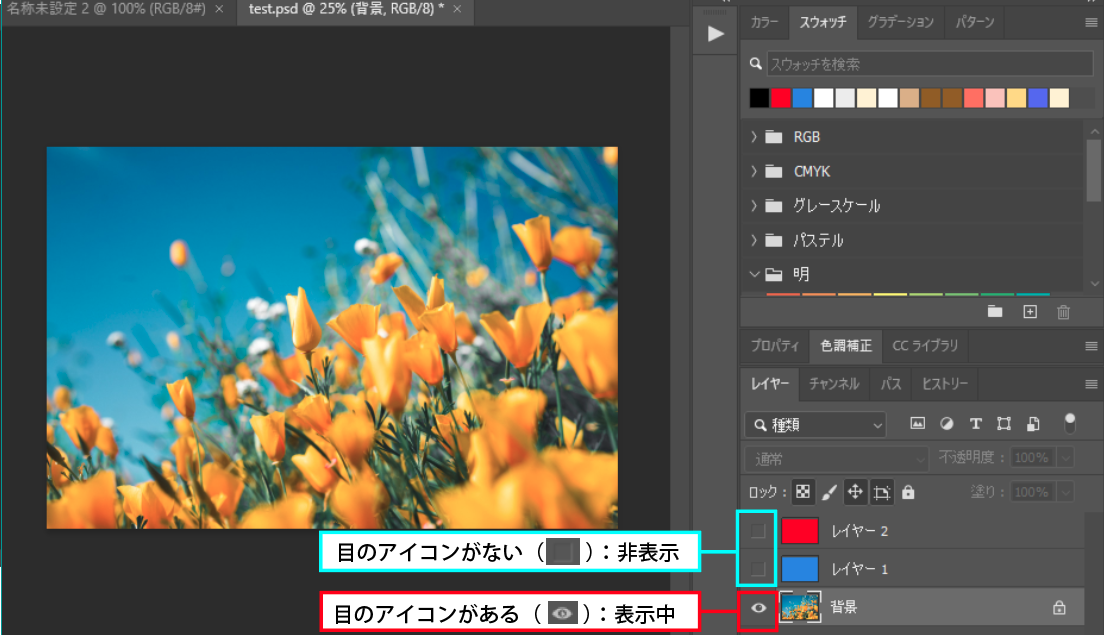Filter layers by pixel layers icon
The height and width of the screenshot is (635, 1104).
(917, 423)
